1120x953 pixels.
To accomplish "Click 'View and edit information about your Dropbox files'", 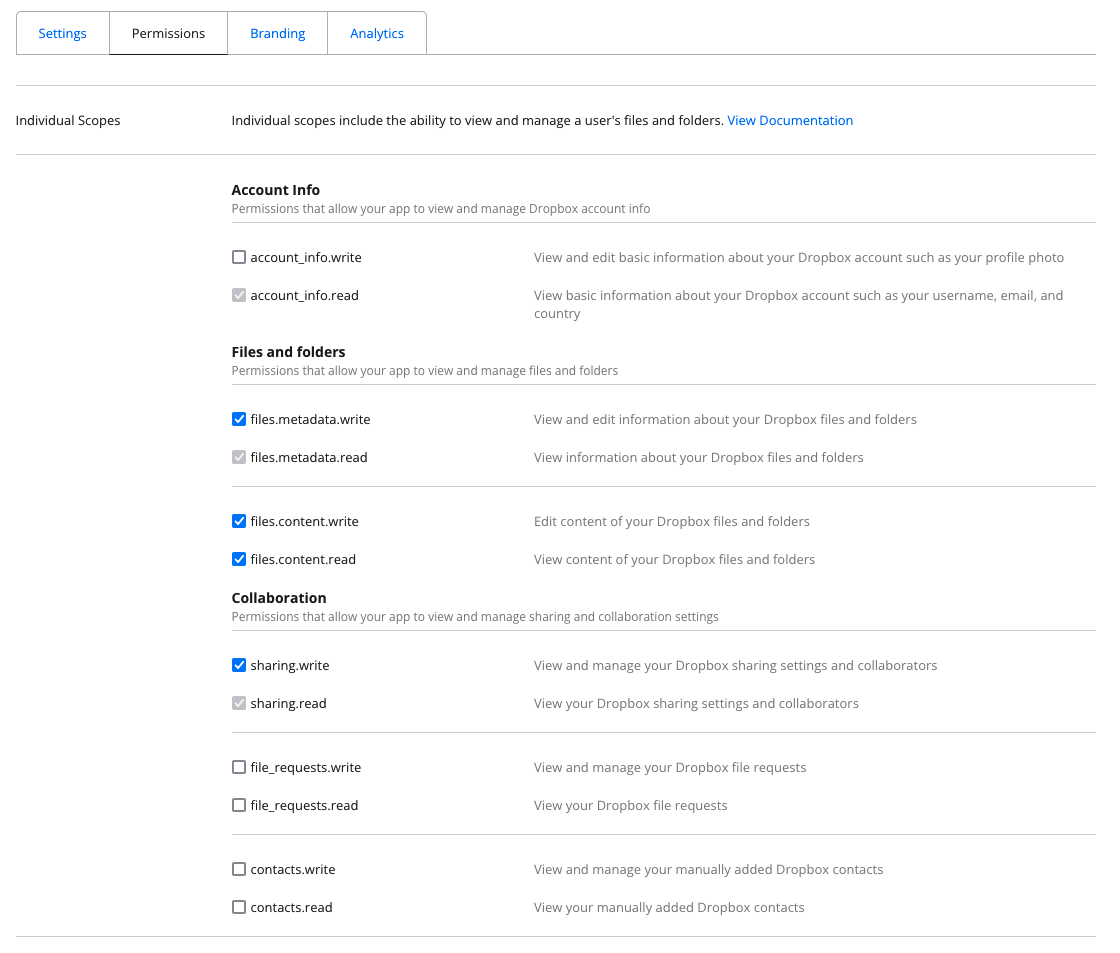I will [x=725, y=420].
